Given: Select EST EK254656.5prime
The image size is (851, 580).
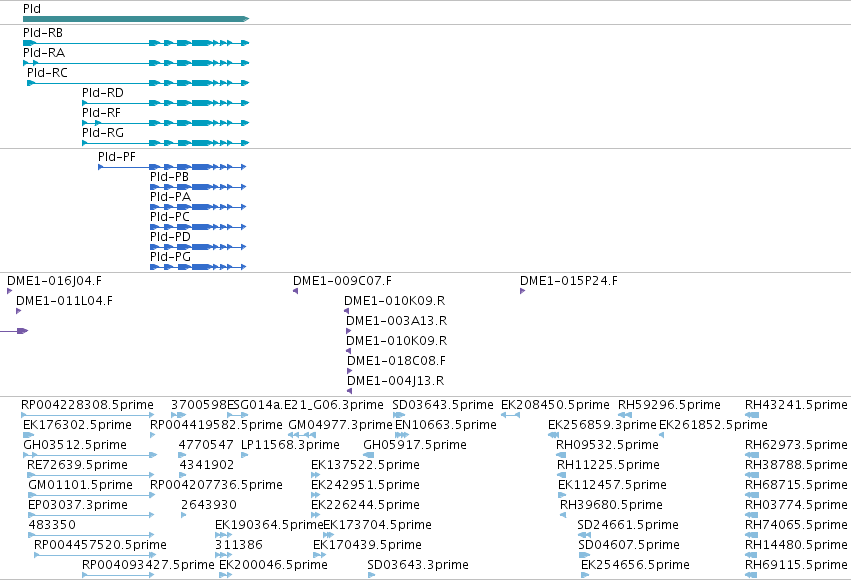Looking at the screenshot, I should (585, 575).
